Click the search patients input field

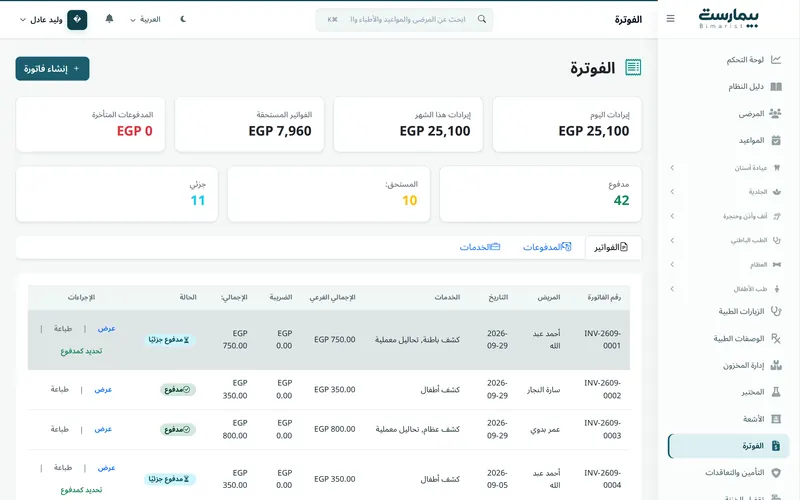tap(404, 19)
